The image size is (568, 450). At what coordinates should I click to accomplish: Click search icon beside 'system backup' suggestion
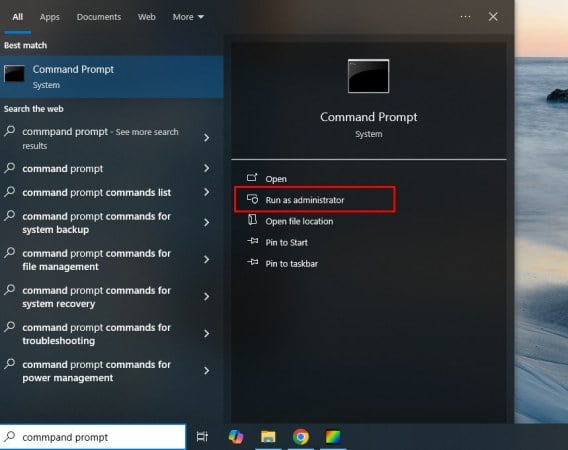click(10, 216)
